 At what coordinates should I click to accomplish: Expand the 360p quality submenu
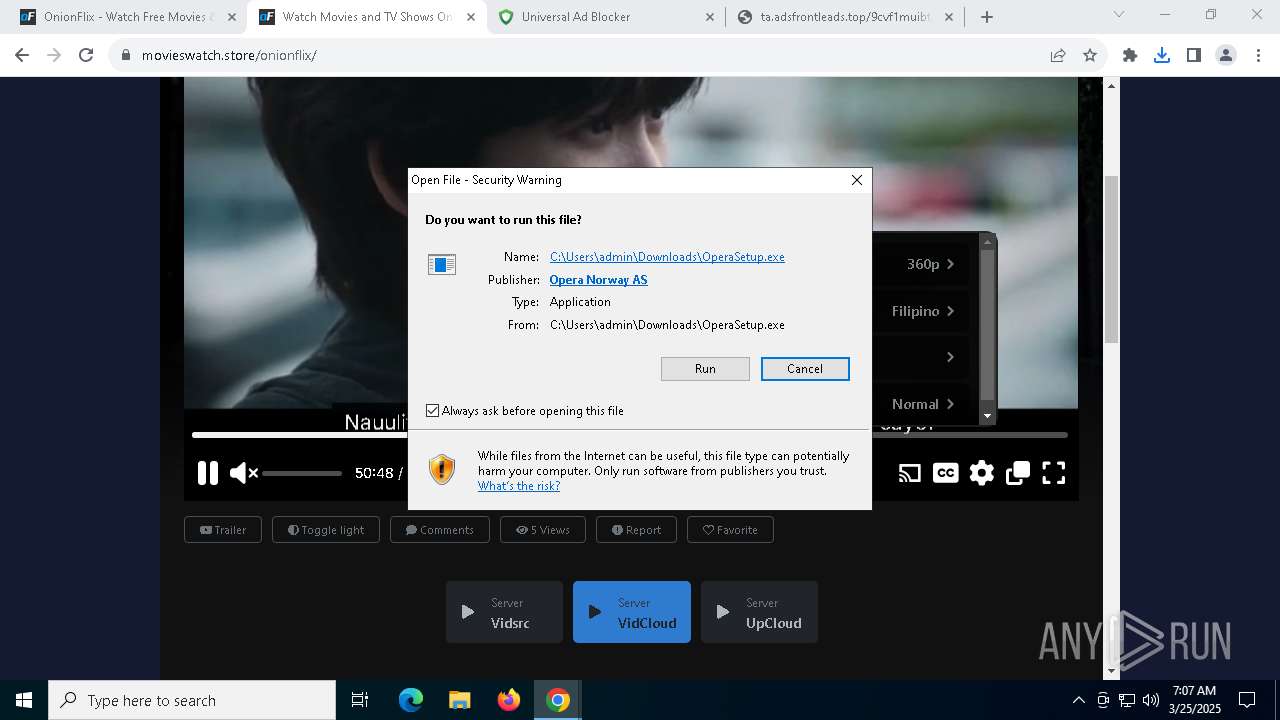pos(922,264)
